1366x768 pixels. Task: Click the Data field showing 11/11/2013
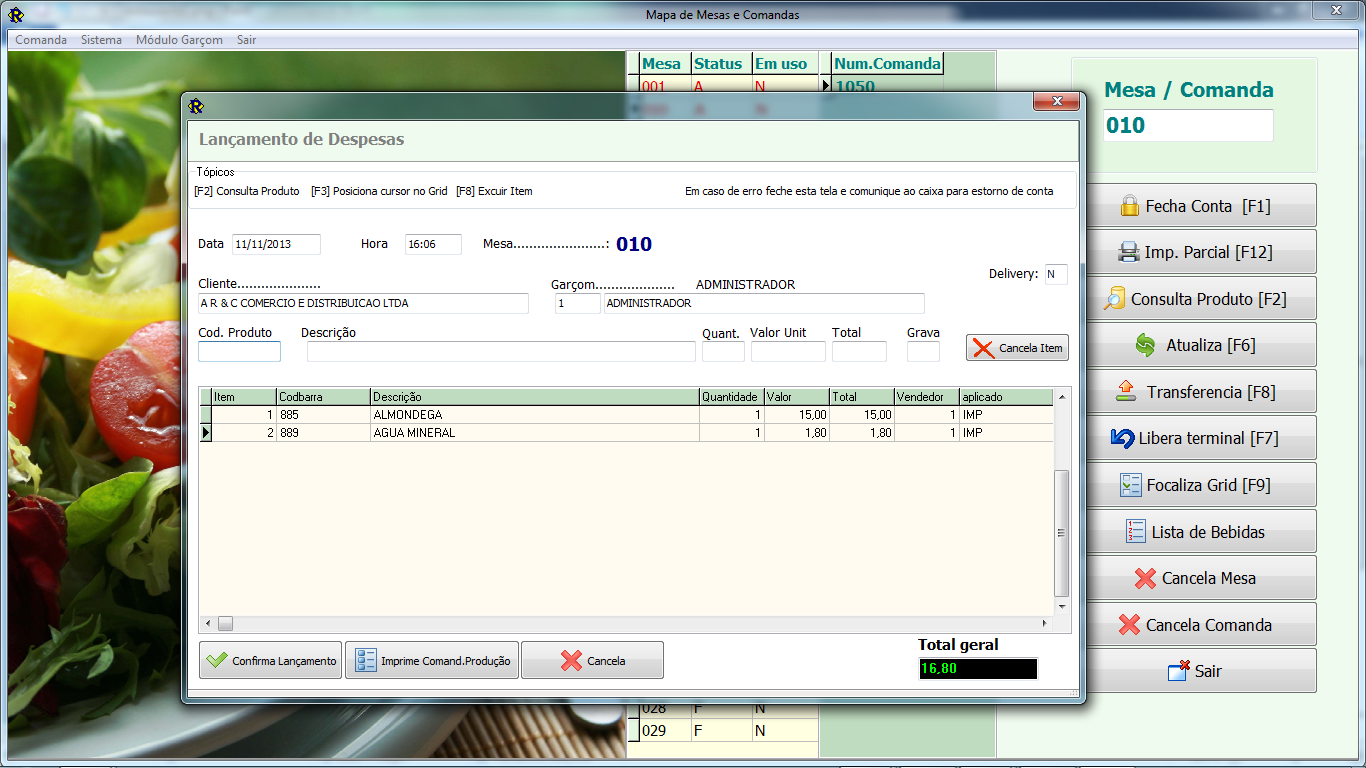pyautogui.click(x=276, y=244)
